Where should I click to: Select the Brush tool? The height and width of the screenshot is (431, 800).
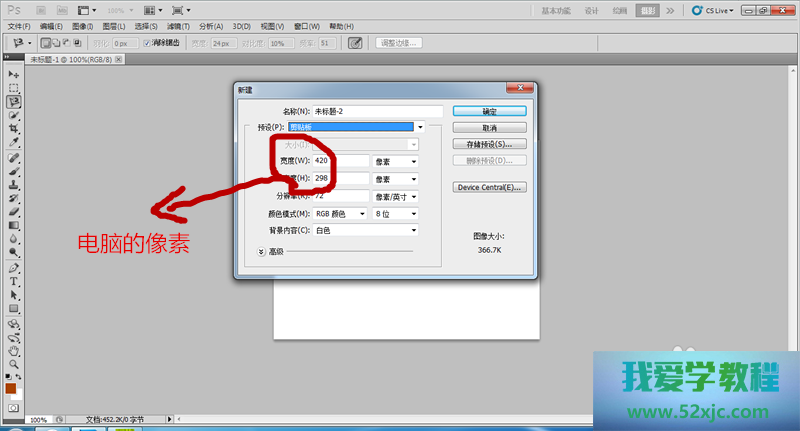tap(14, 171)
